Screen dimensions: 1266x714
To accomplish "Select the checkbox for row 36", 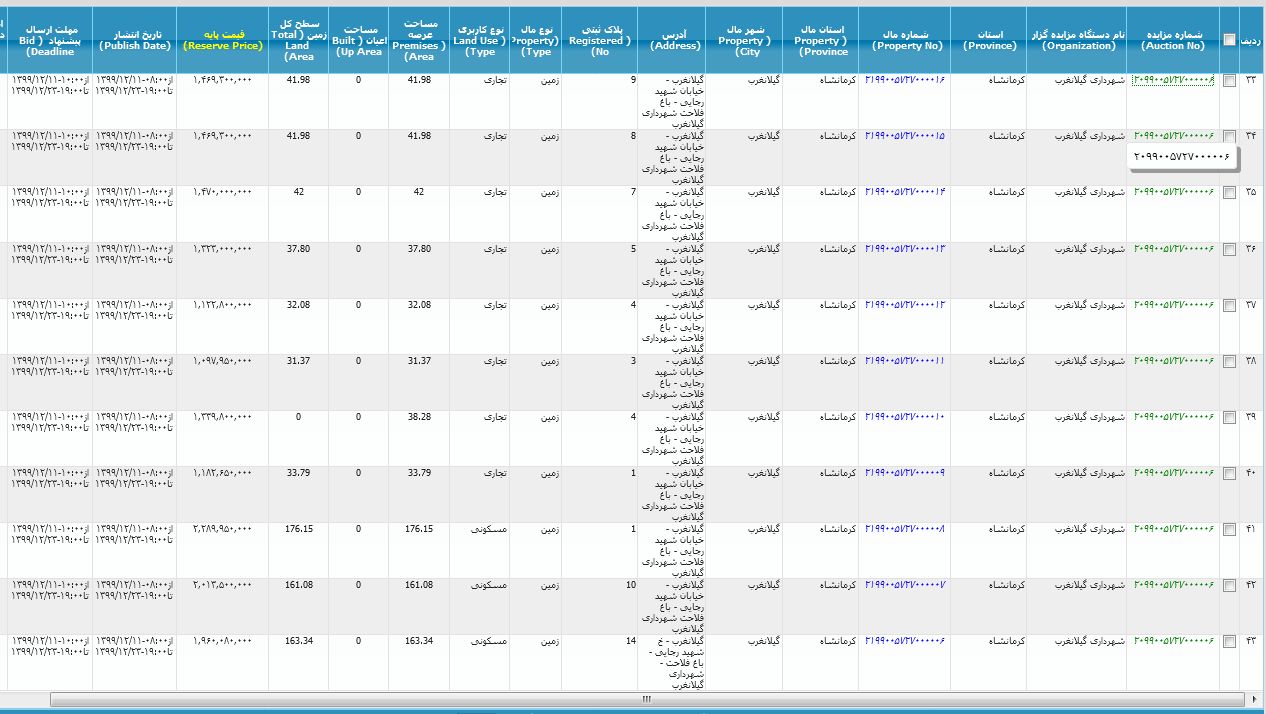I will [1229, 250].
